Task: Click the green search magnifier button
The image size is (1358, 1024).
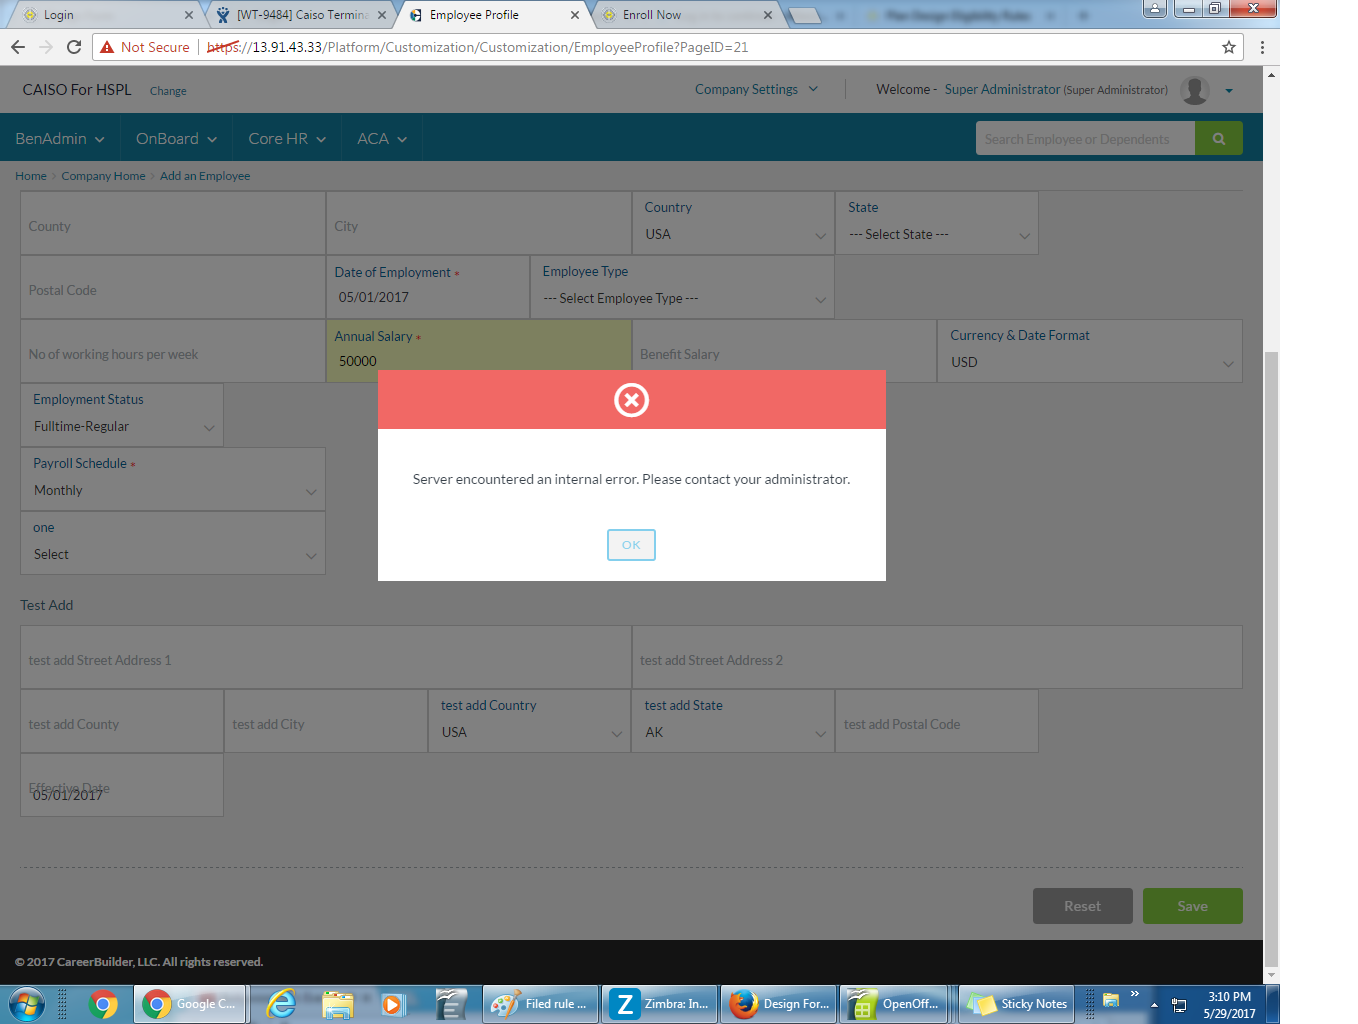Action: tap(1218, 139)
